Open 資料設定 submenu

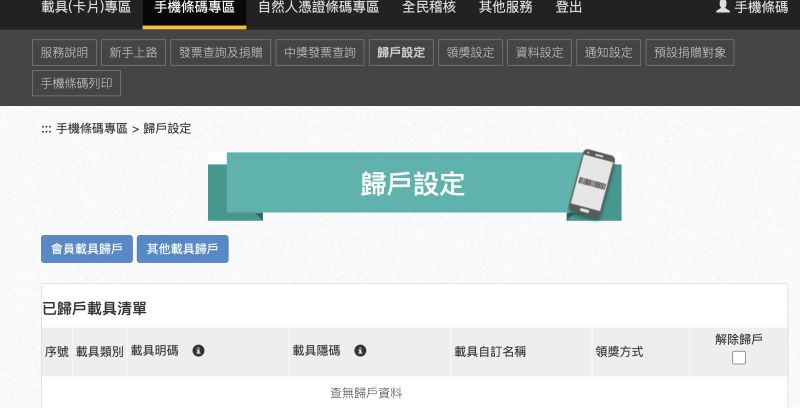point(539,53)
